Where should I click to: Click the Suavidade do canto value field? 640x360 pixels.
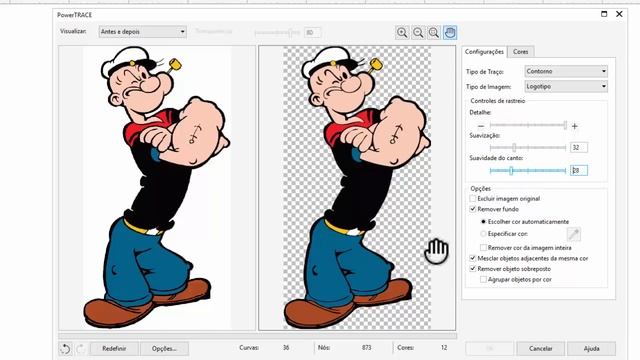click(579, 171)
